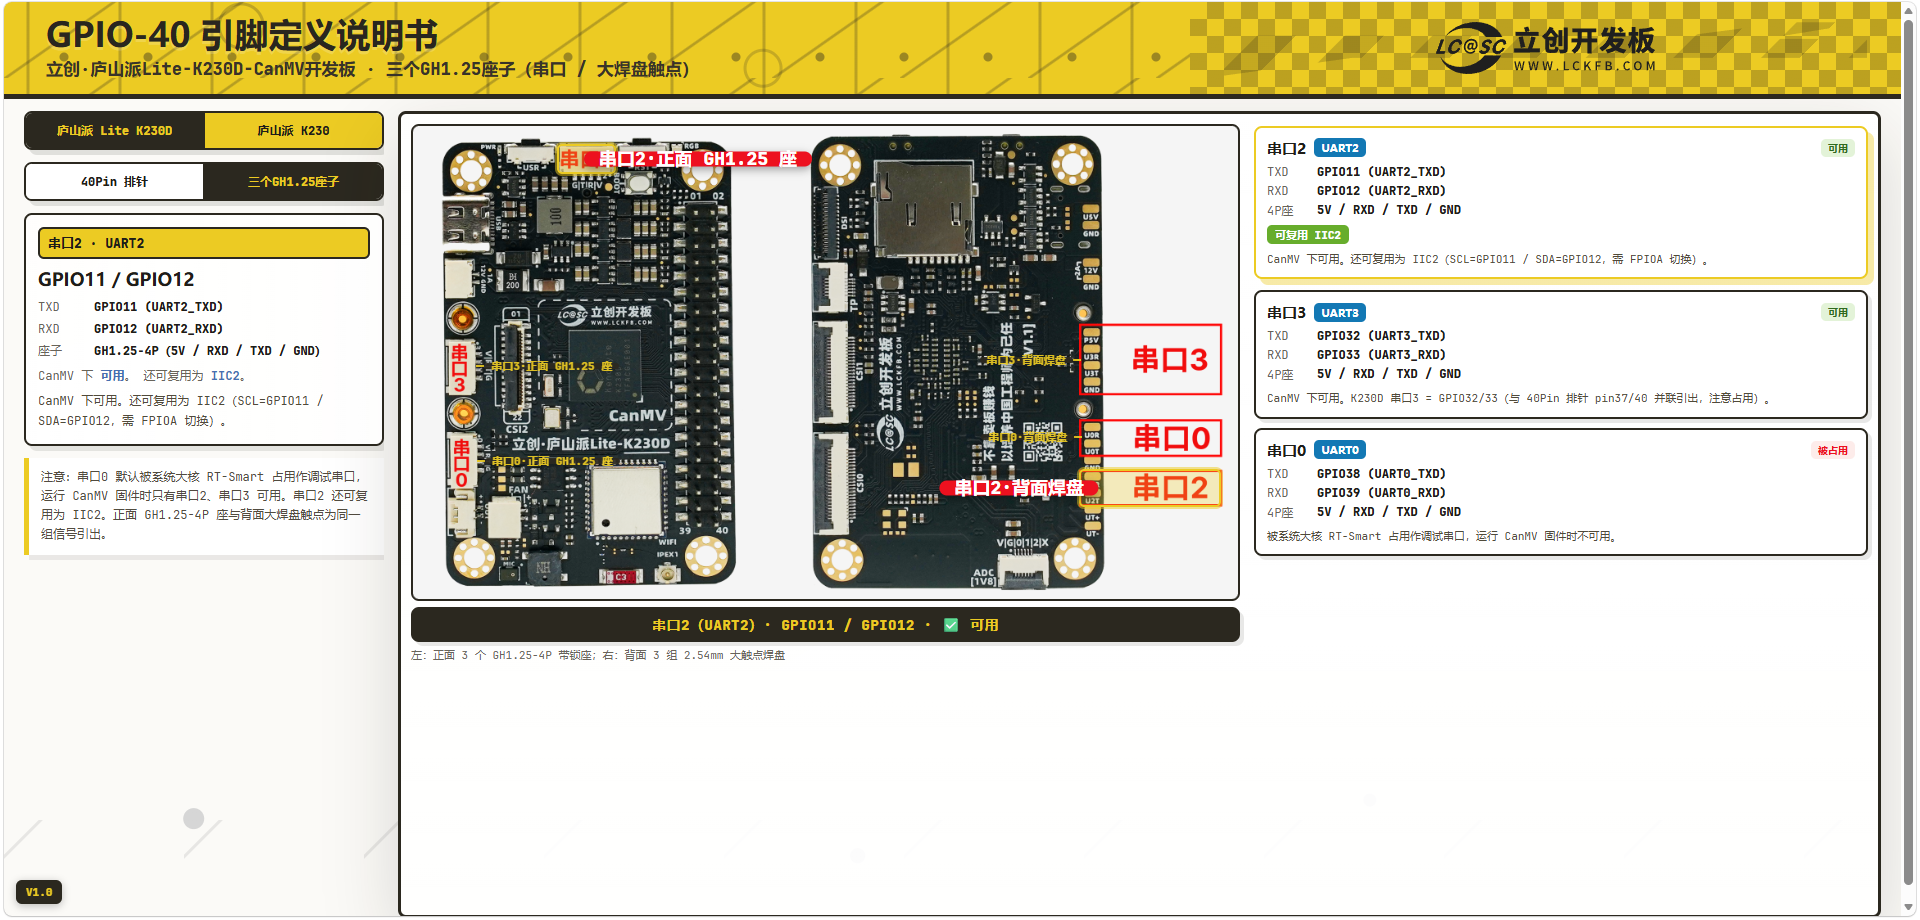Image resolution: width=1920 pixels, height=920 pixels.
Task: Click the 注意 note box about 串口0
Action: pos(204,505)
